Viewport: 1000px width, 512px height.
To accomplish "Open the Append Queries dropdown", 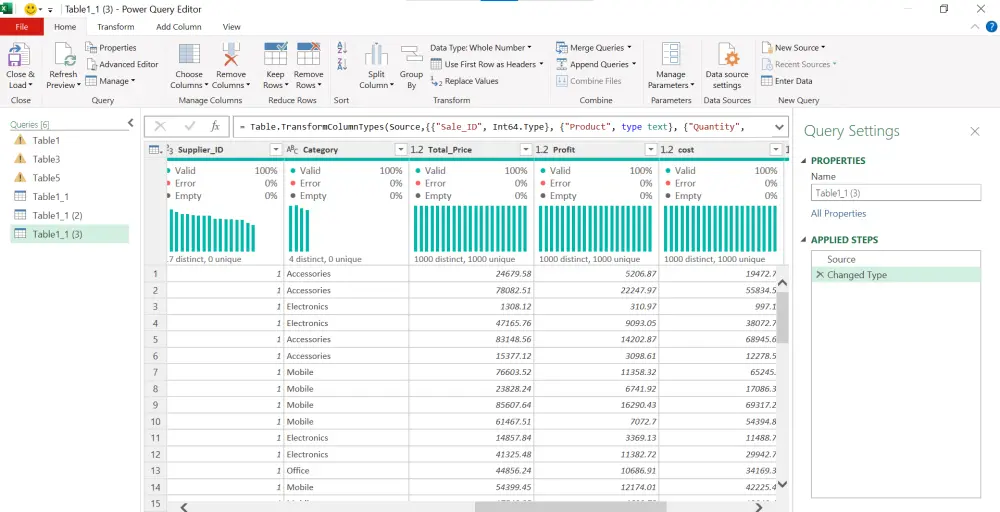I will tap(596, 64).
